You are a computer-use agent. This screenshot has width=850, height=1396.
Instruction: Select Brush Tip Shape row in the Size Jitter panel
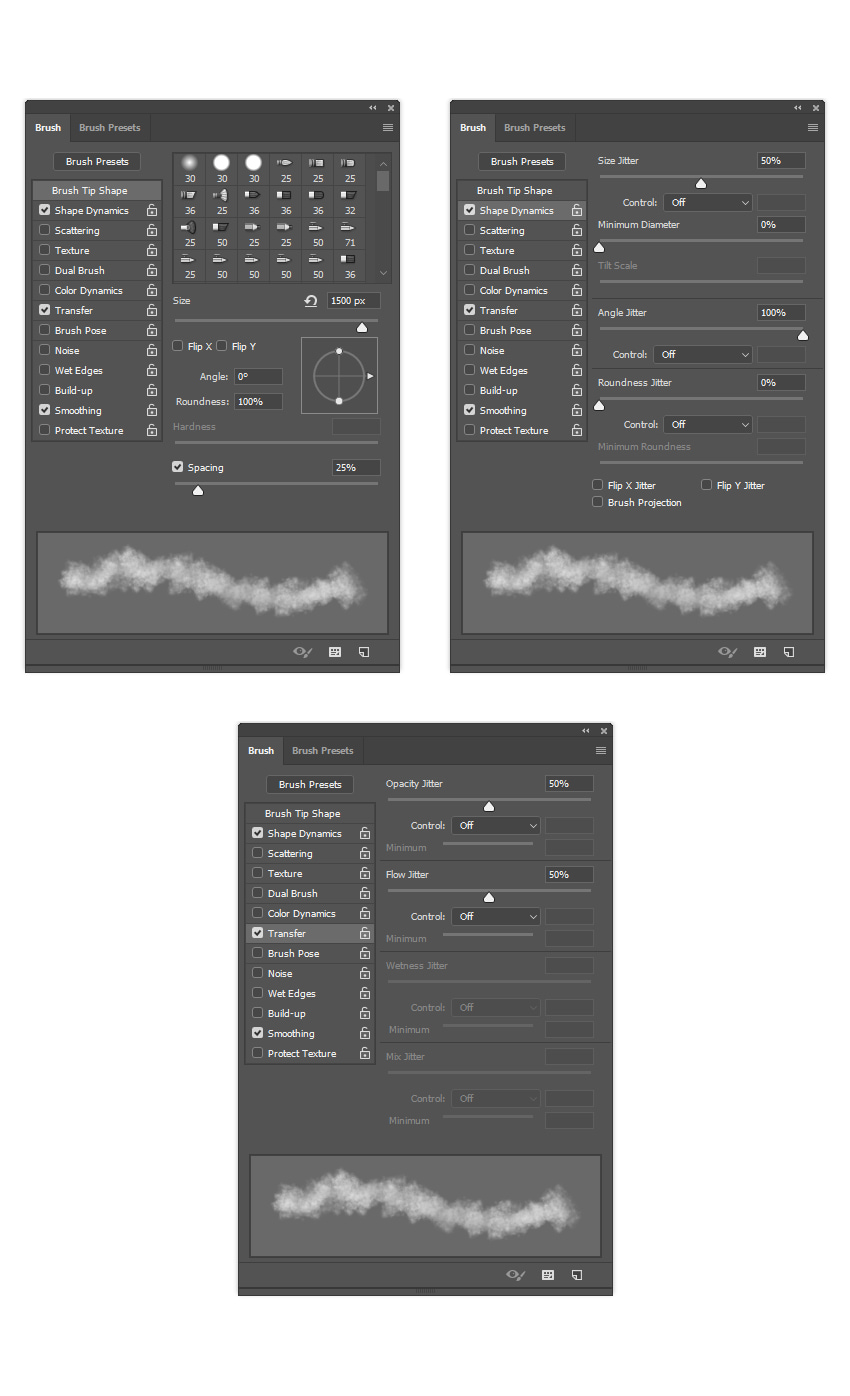522,191
